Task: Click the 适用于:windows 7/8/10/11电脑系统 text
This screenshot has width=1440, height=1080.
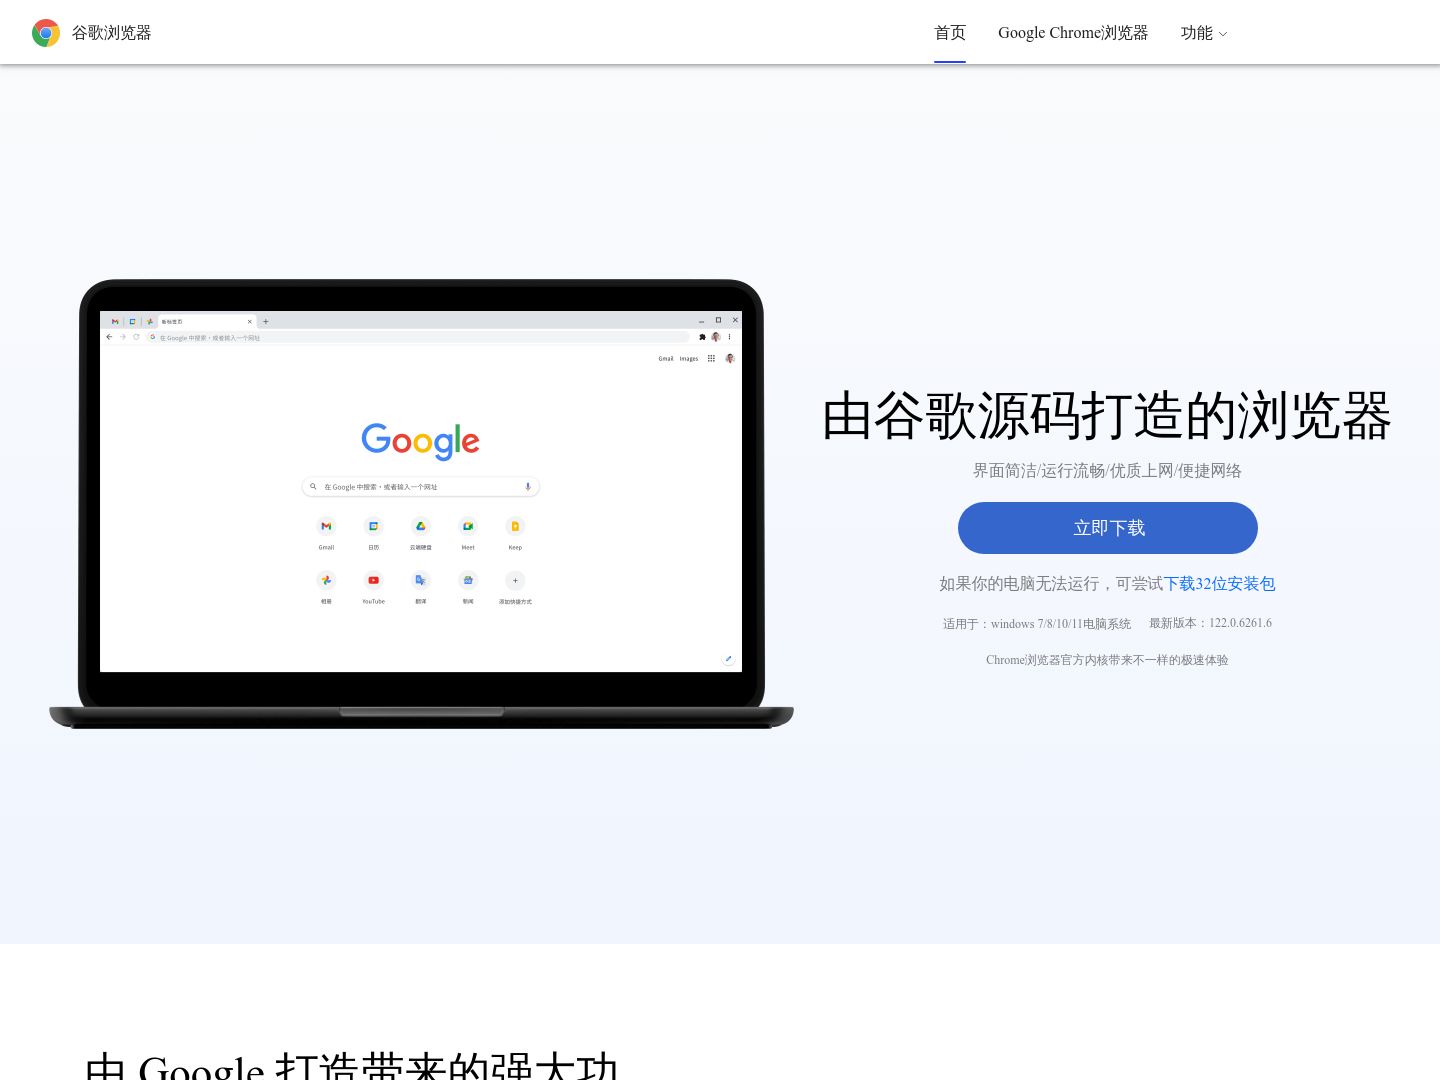Action: coord(1037,624)
